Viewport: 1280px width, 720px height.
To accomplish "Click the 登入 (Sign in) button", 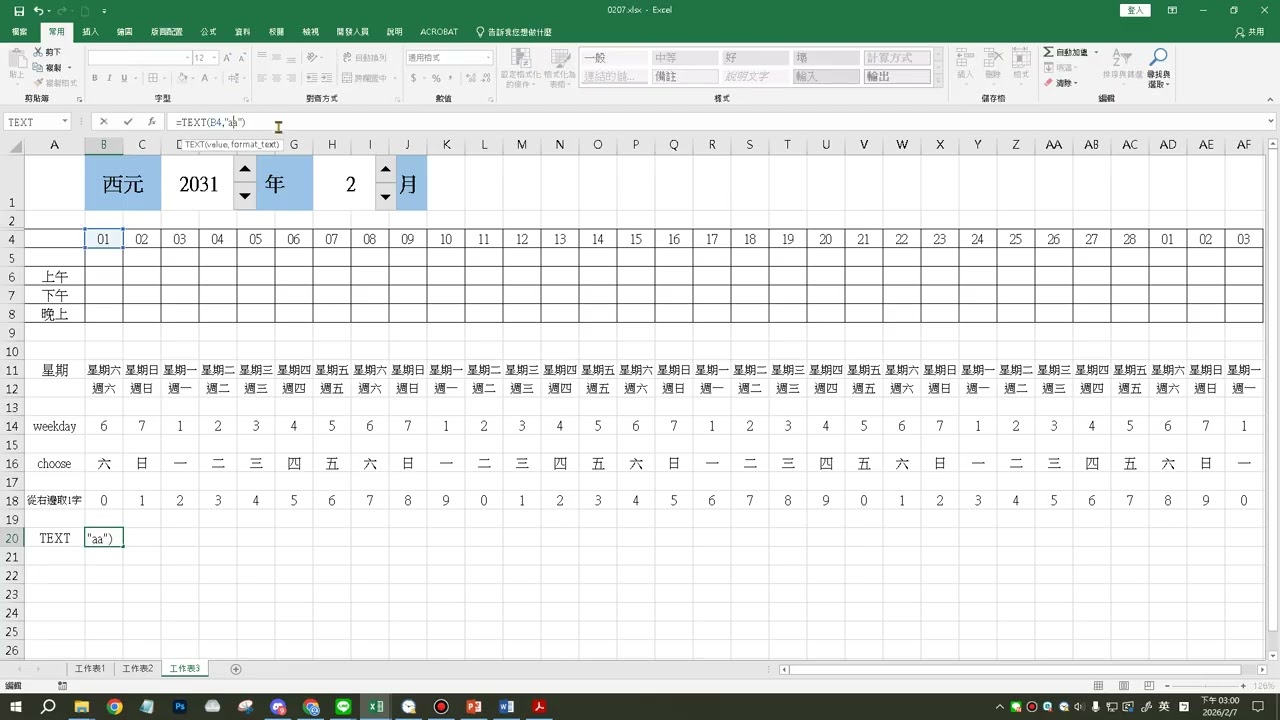I will [1136, 10].
